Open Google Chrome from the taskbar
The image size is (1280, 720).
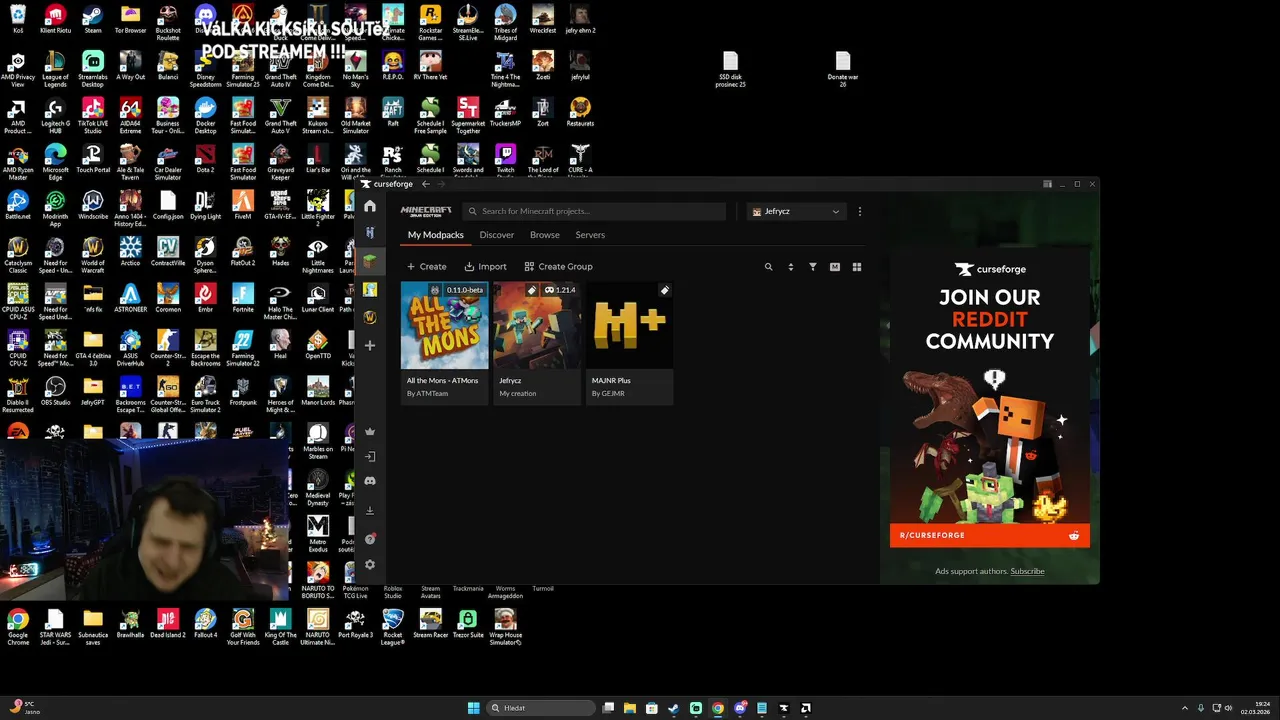(x=718, y=708)
